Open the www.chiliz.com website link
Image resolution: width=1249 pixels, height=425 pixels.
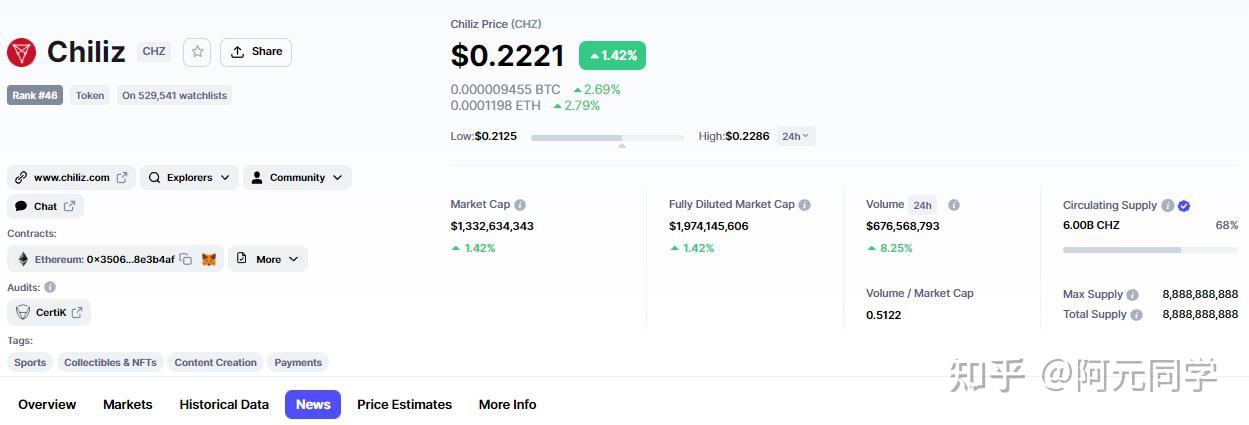point(71,178)
